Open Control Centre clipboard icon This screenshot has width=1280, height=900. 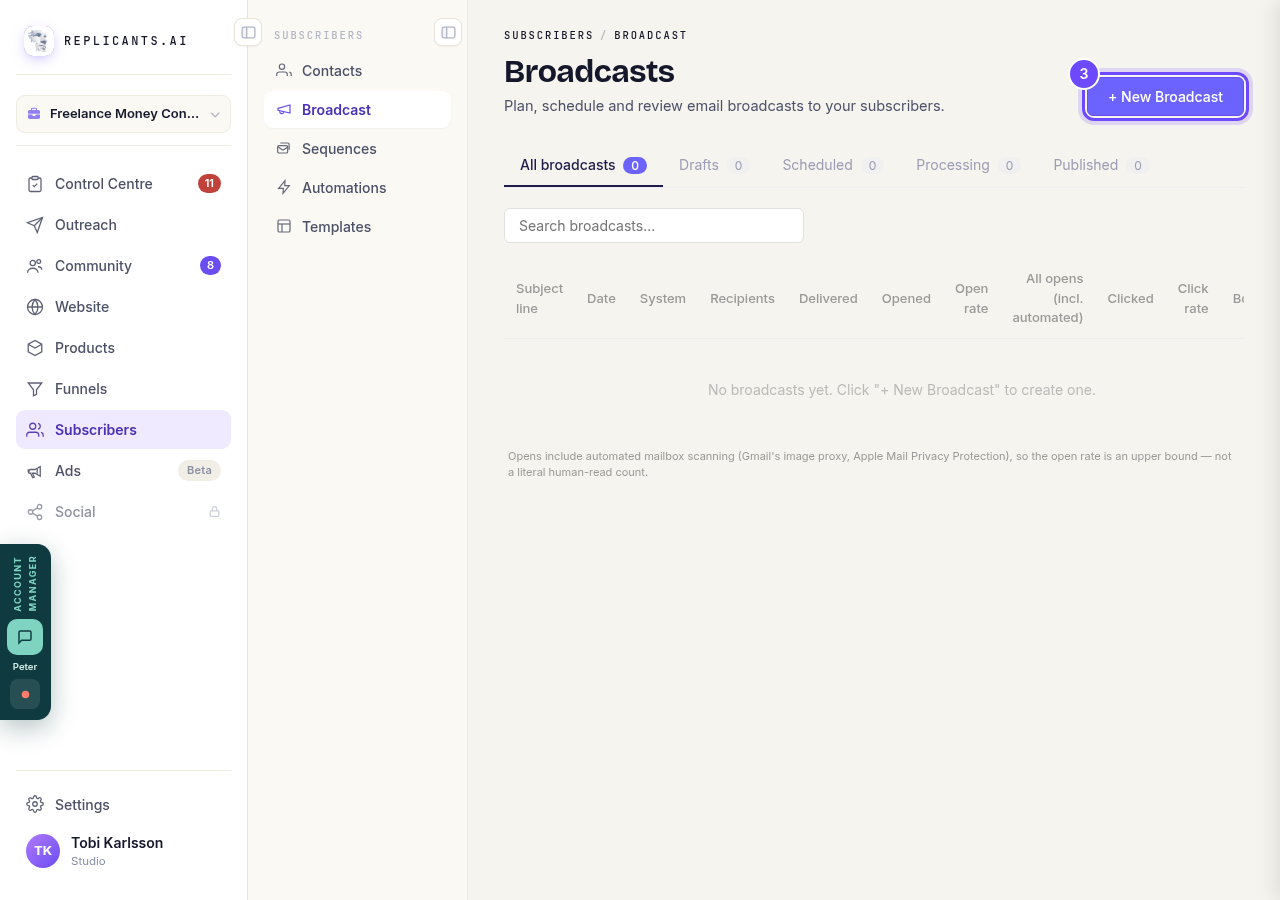tap(35, 184)
